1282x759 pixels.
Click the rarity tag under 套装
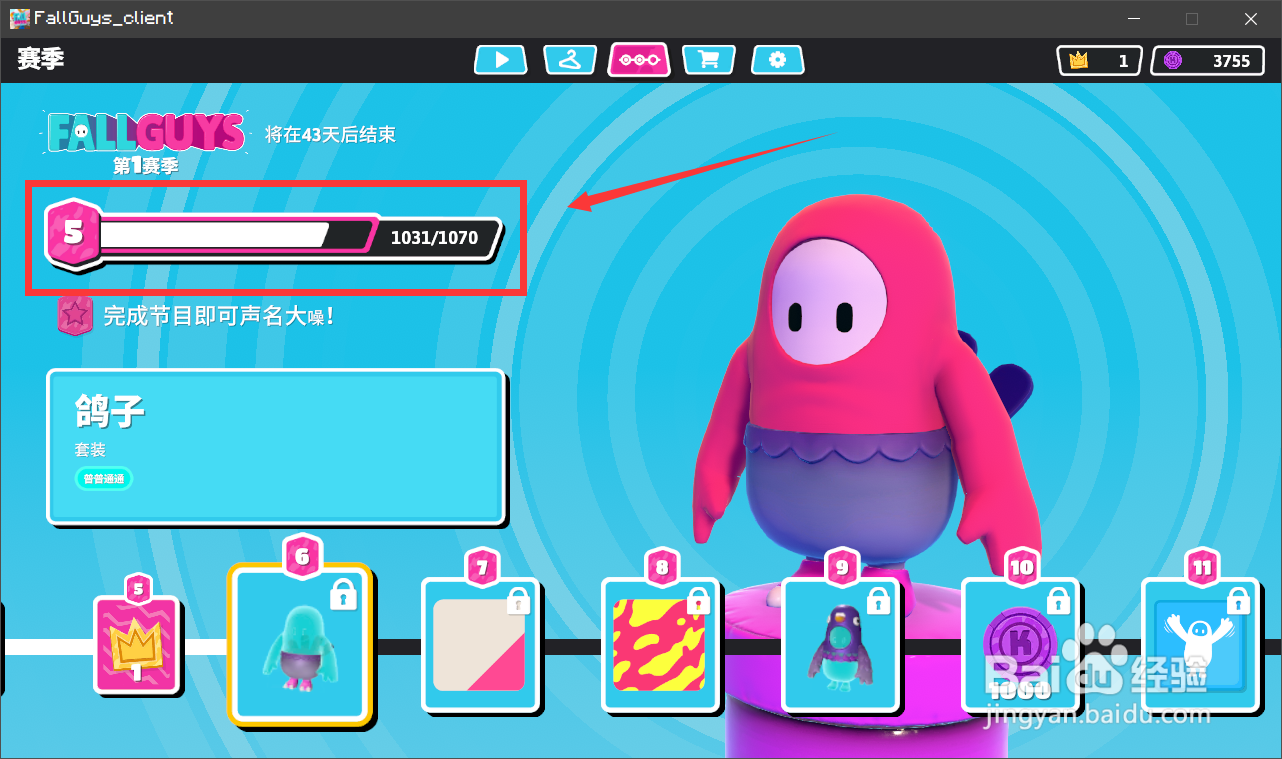(x=104, y=479)
